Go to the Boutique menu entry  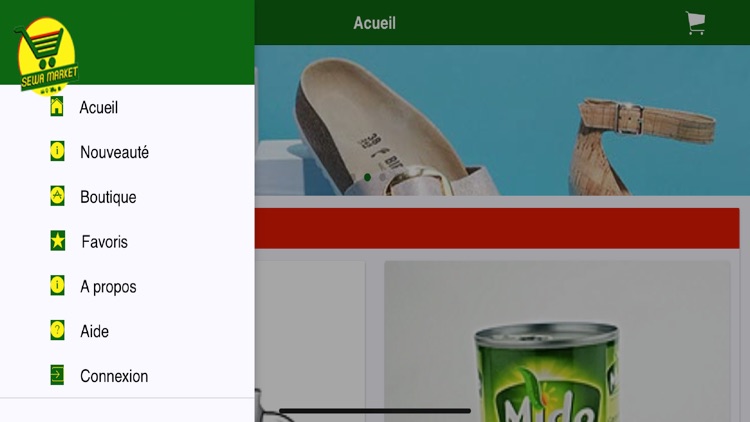pos(127,197)
